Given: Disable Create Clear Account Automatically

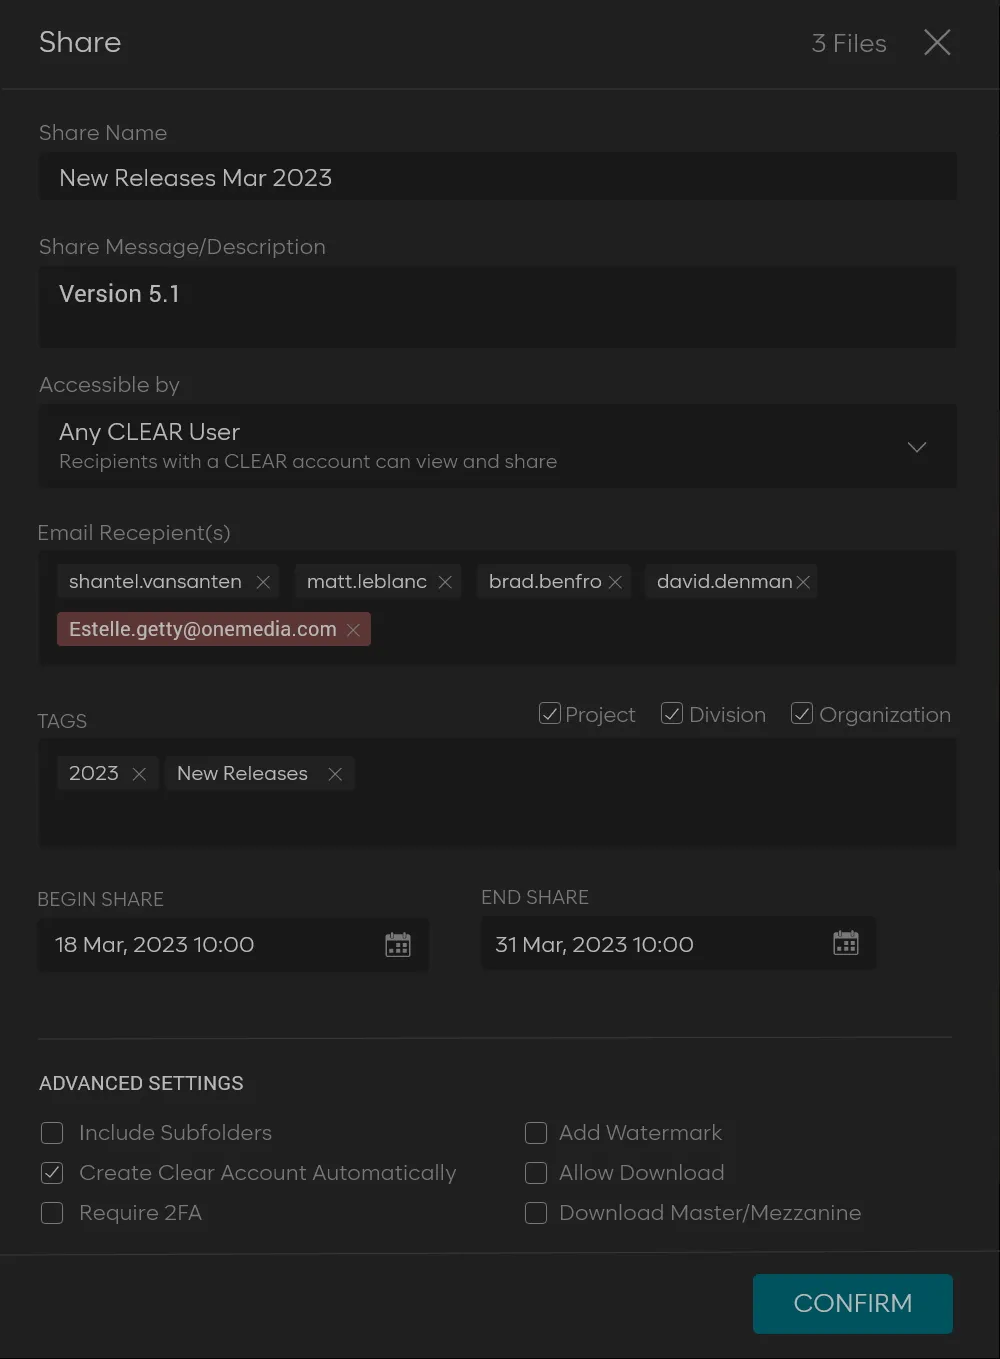Looking at the screenshot, I should (52, 1173).
